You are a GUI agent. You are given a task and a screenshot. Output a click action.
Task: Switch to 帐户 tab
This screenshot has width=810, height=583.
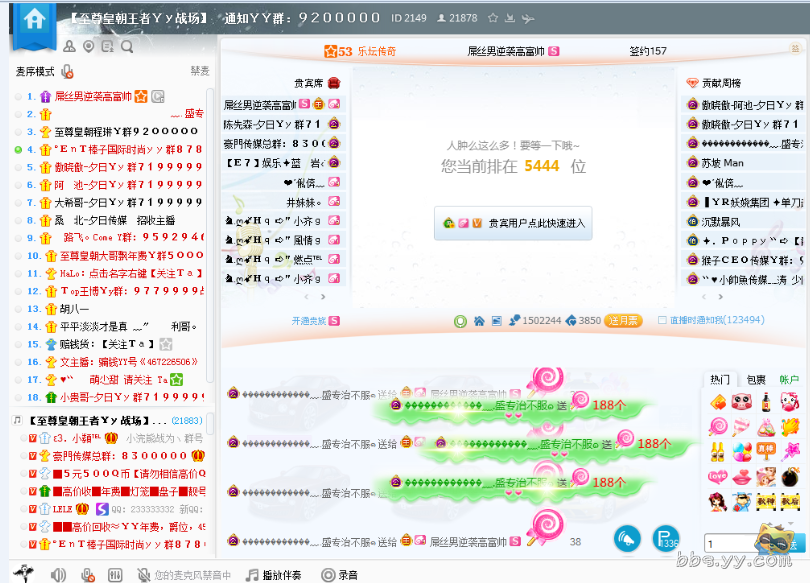coord(789,380)
